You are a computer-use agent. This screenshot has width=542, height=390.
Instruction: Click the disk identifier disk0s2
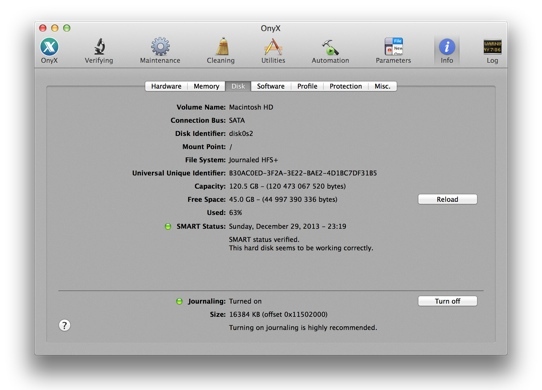[x=241, y=133]
